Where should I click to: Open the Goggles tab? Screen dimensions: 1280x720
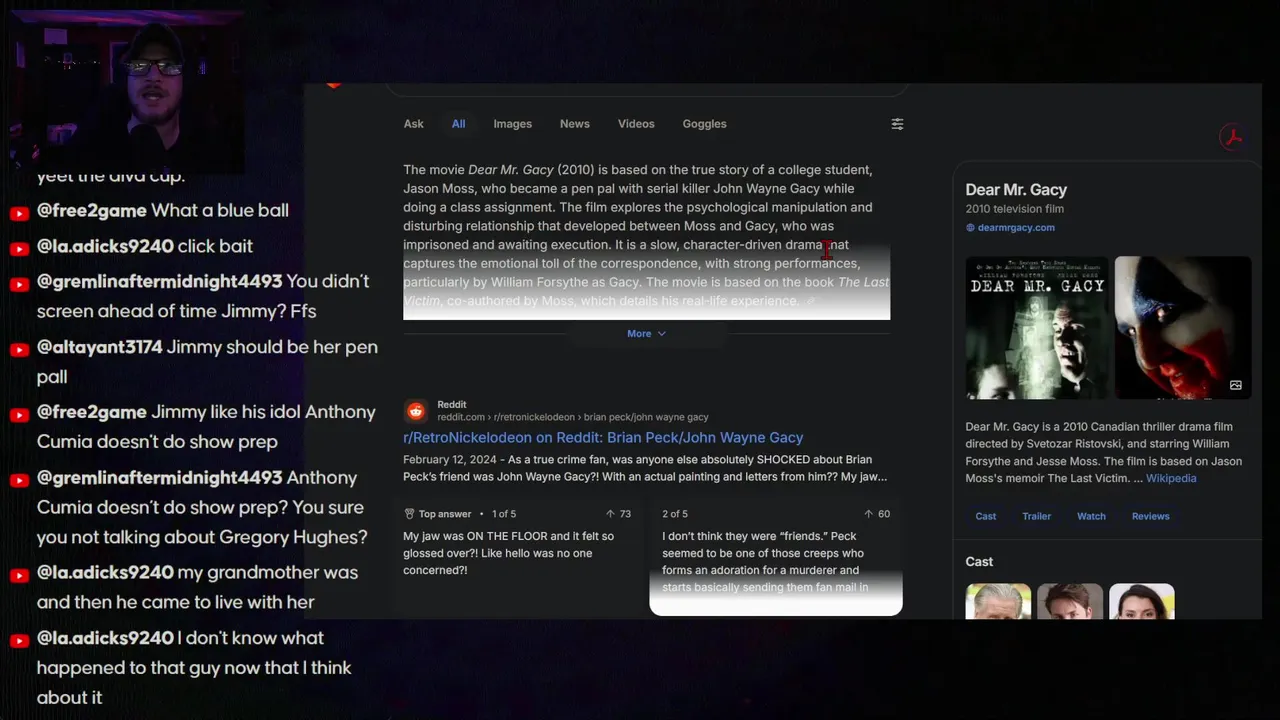(704, 124)
